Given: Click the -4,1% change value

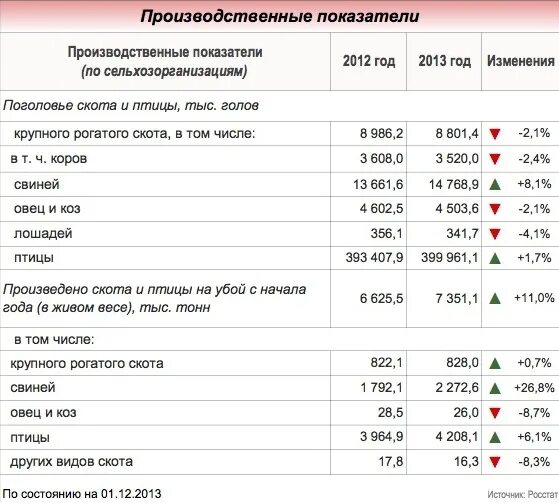Looking at the screenshot, I should (x=534, y=233).
